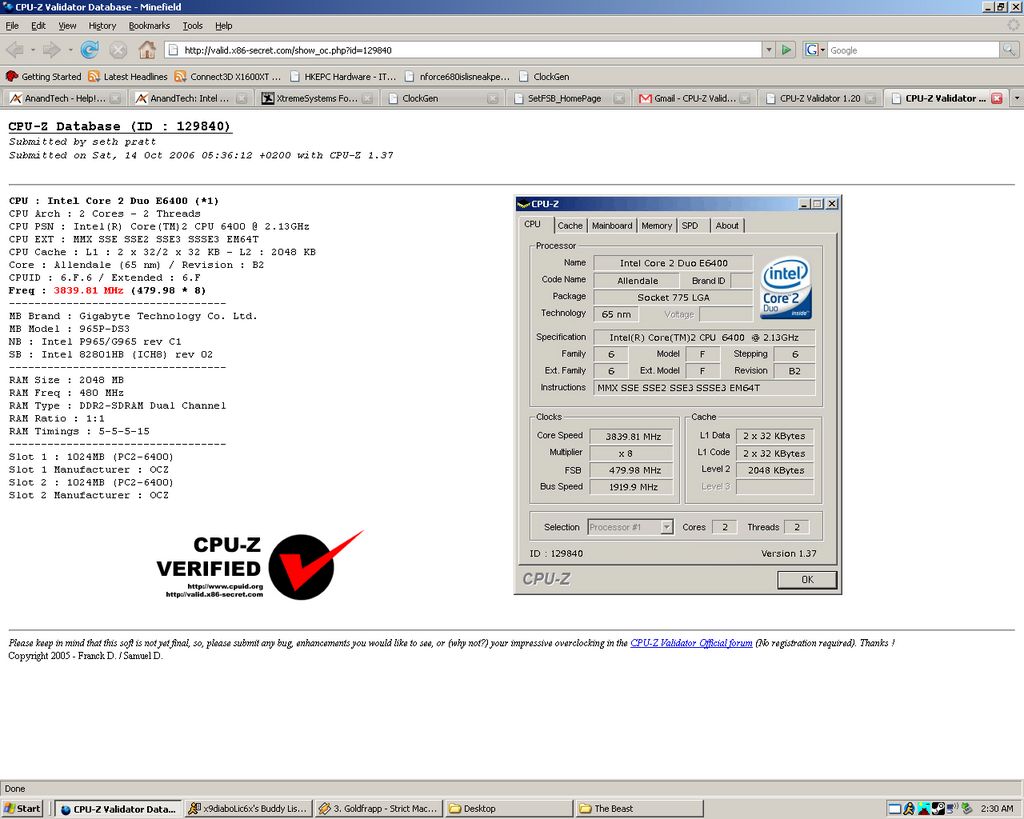The image size is (1024, 819).
Task: Open the nforce680i bookmark
Action: click(457, 76)
